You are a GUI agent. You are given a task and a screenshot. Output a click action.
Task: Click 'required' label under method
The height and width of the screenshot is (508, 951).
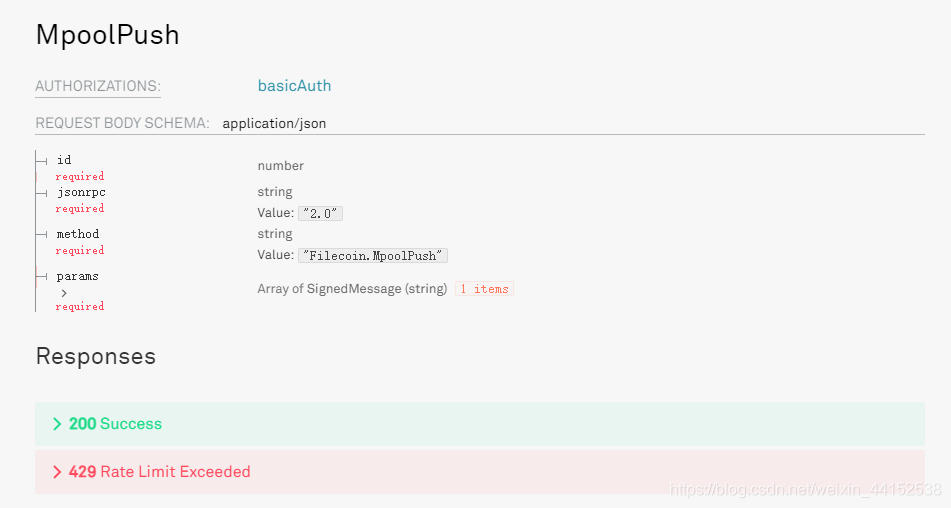point(79,250)
